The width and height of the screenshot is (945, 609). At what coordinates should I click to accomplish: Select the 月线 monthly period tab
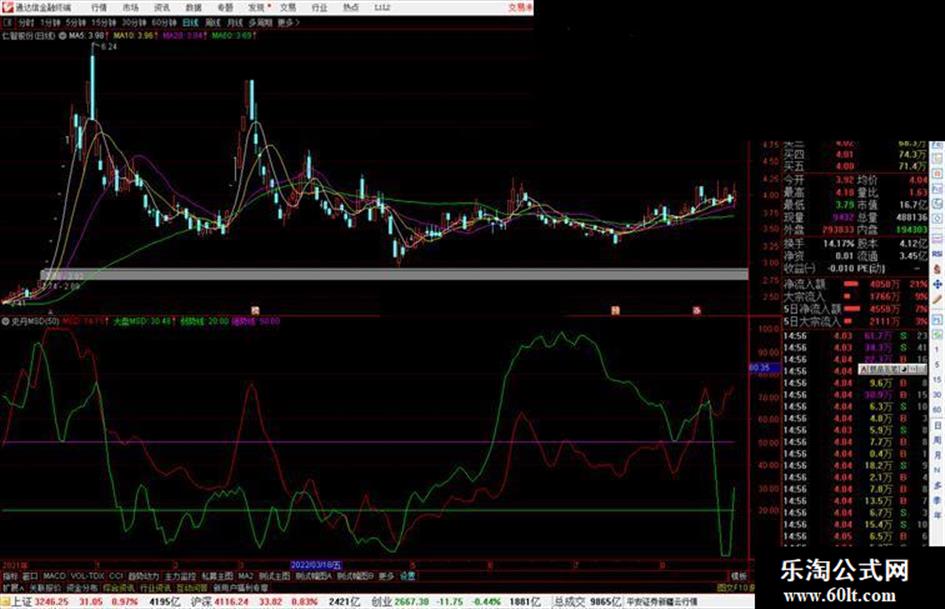[x=235, y=22]
